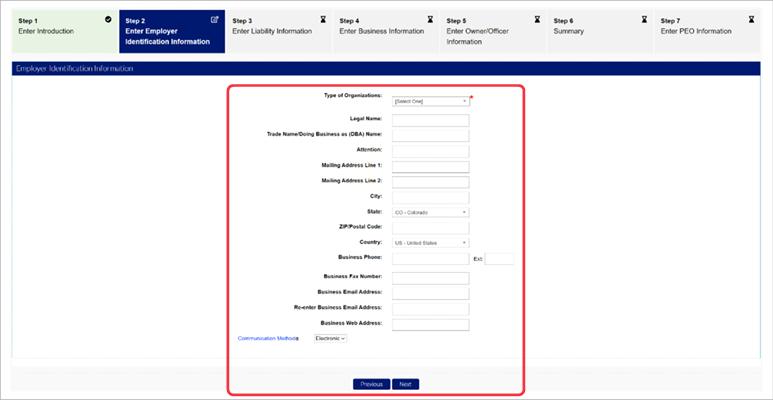Click the Step 1 completed checkmark icon
The width and height of the screenshot is (773, 400).
click(108, 19)
